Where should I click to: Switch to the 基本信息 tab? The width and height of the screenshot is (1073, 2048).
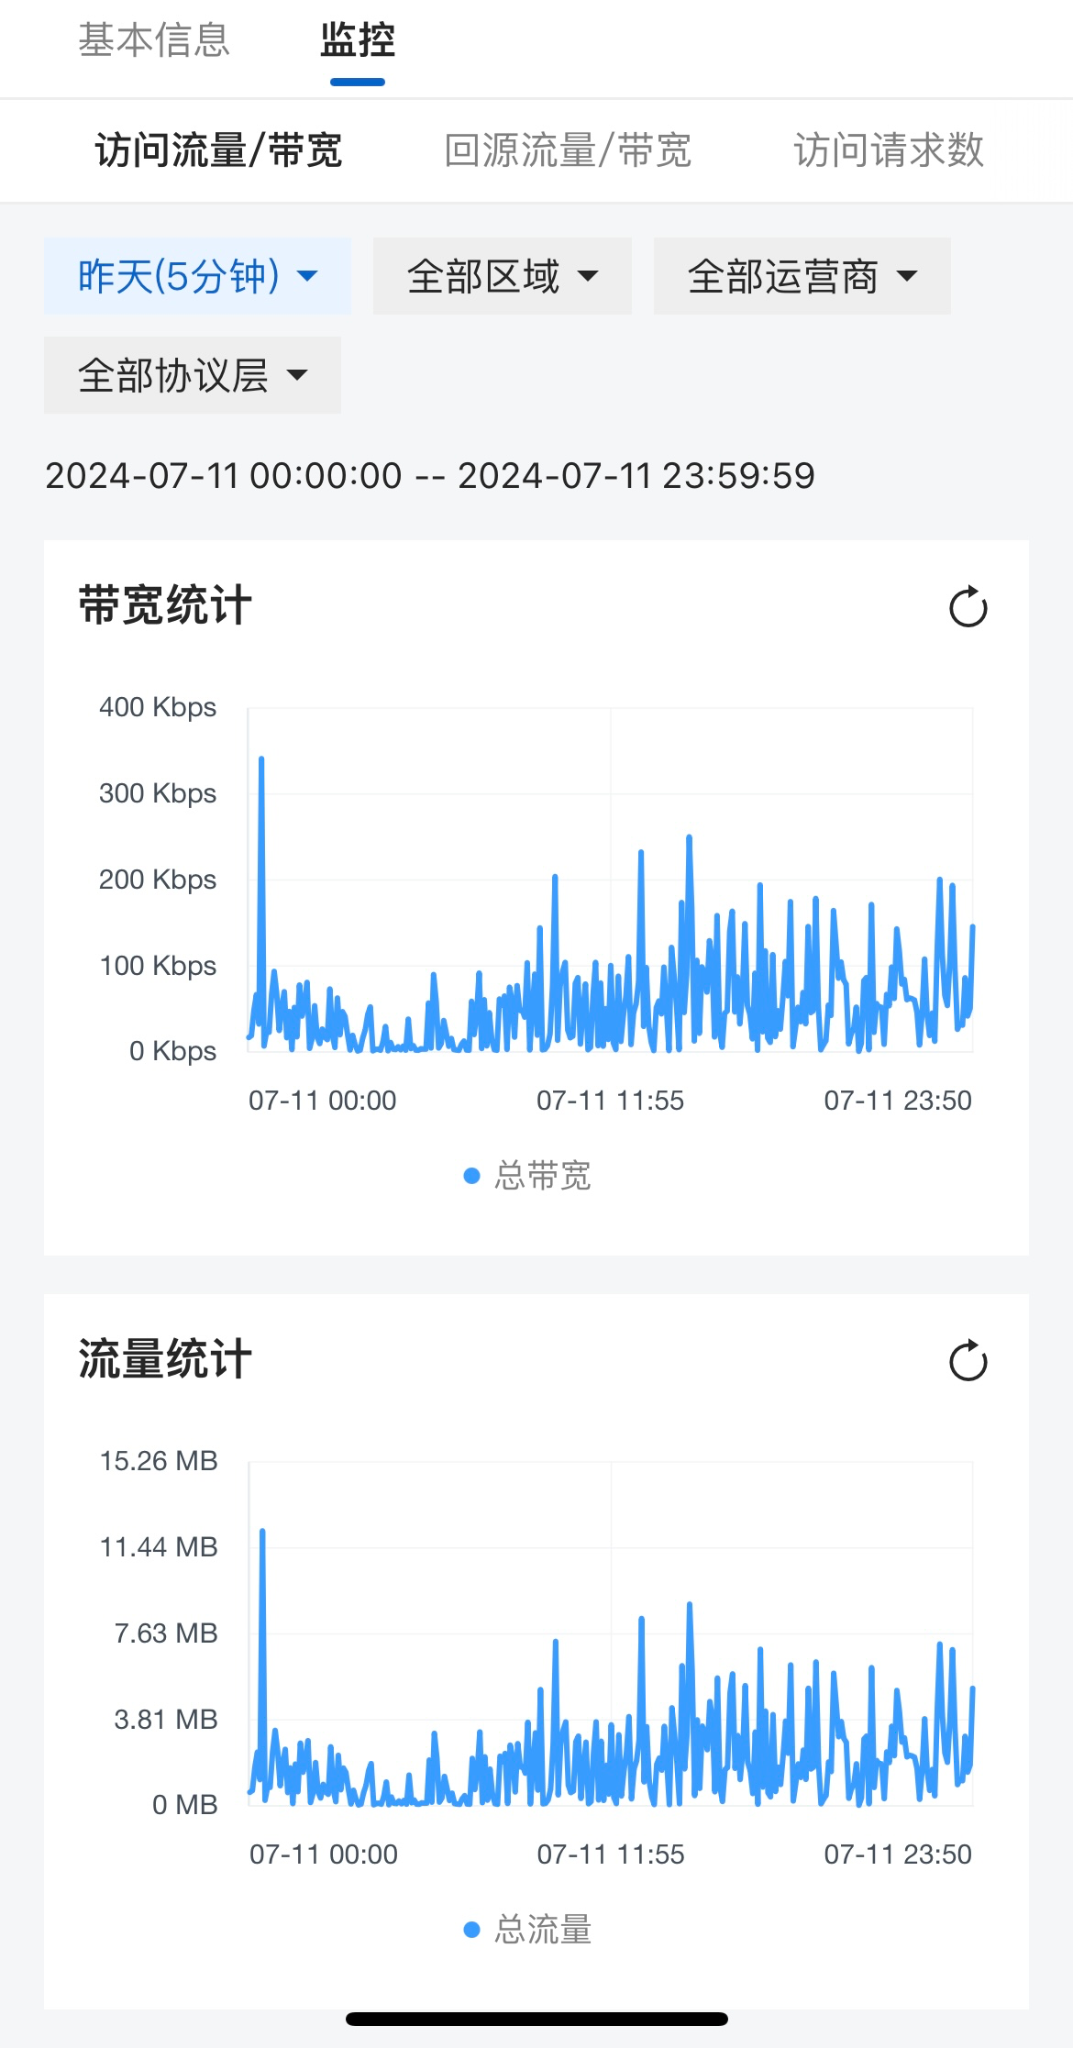click(x=154, y=41)
